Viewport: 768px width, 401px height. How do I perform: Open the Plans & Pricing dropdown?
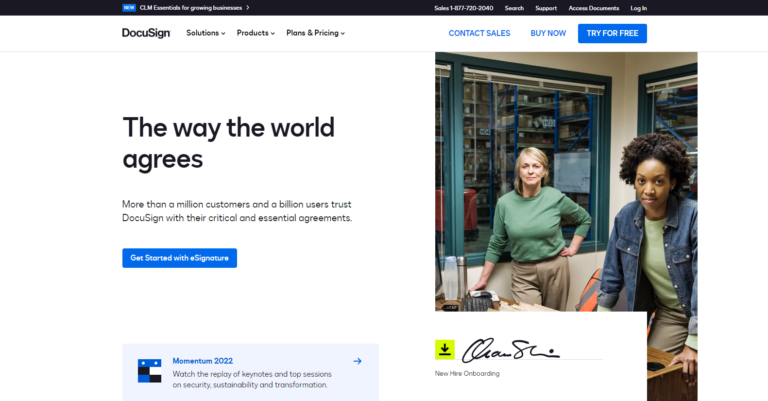click(x=315, y=33)
